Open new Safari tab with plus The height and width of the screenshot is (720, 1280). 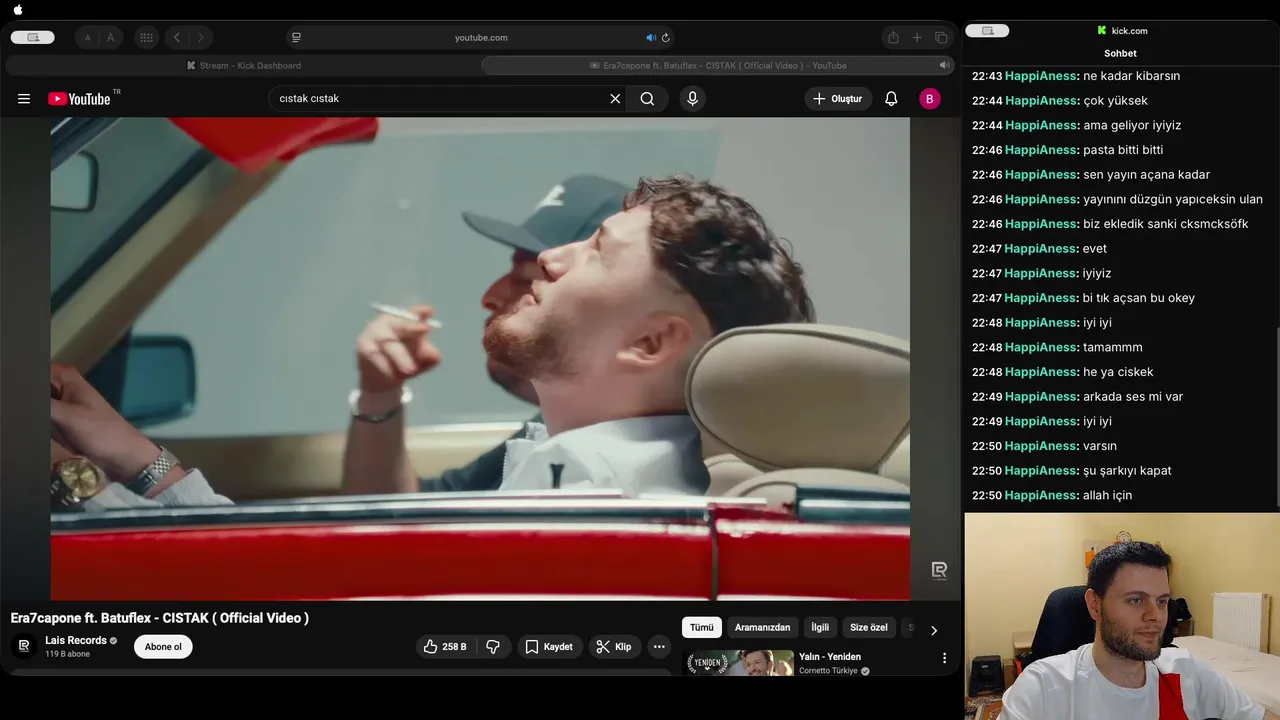[x=917, y=38]
